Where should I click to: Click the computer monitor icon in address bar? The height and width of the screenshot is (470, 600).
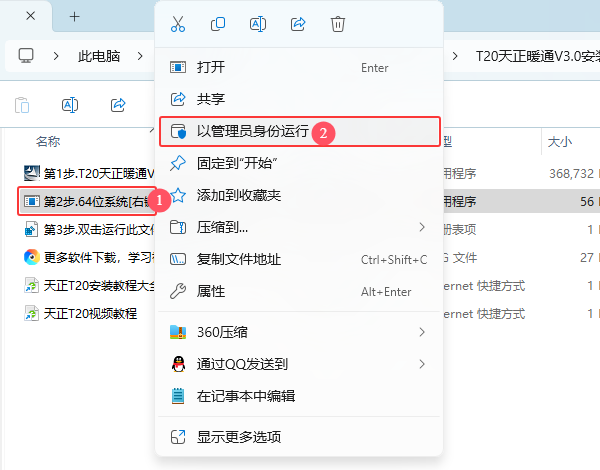click(26, 56)
